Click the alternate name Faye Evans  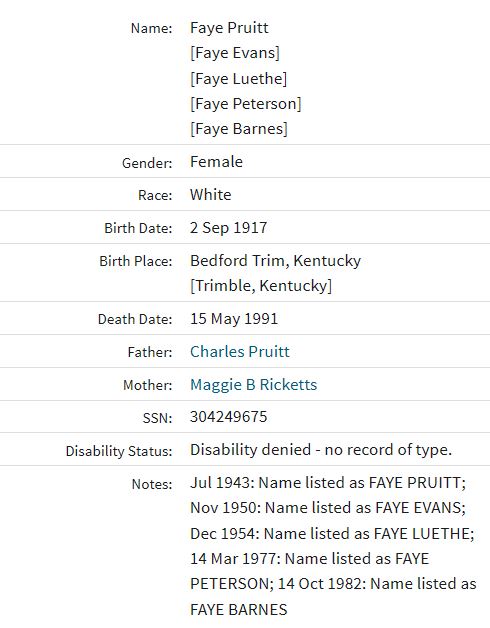click(x=235, y=53)
